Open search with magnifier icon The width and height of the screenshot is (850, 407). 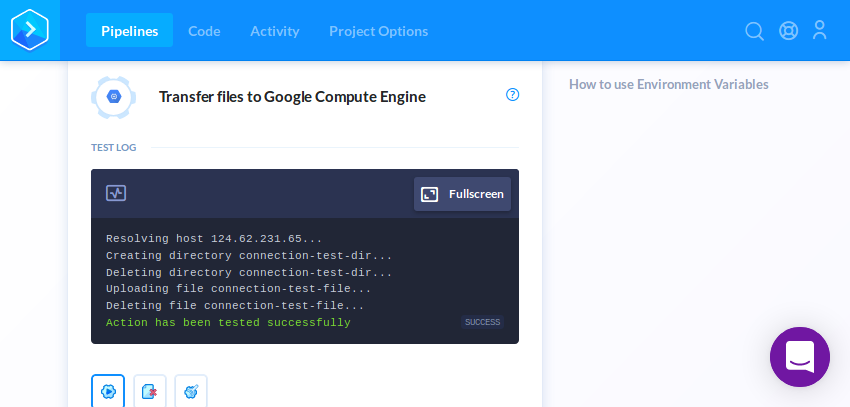[754, 31]
